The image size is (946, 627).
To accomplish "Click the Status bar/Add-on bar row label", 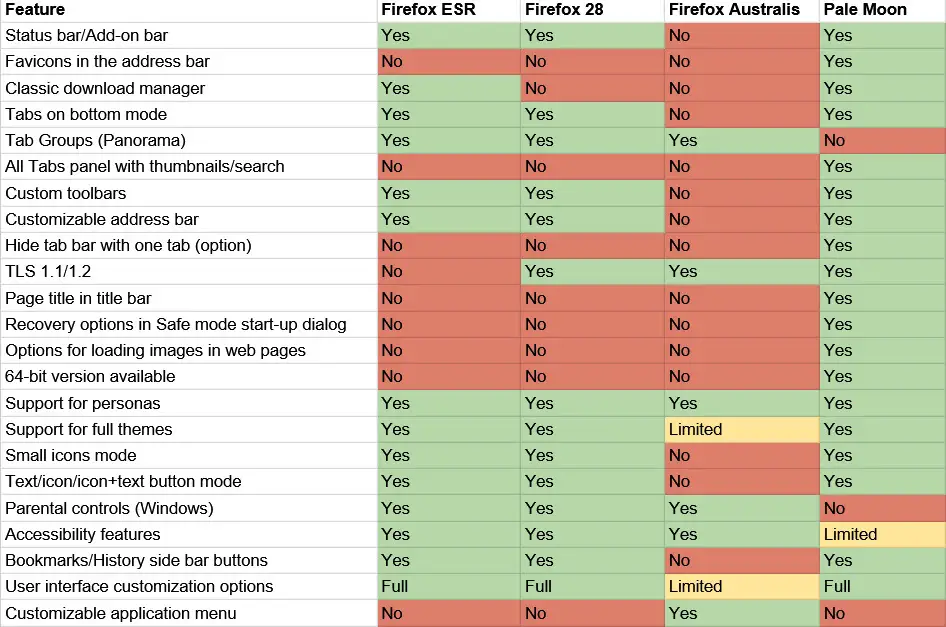I will 87,36.
